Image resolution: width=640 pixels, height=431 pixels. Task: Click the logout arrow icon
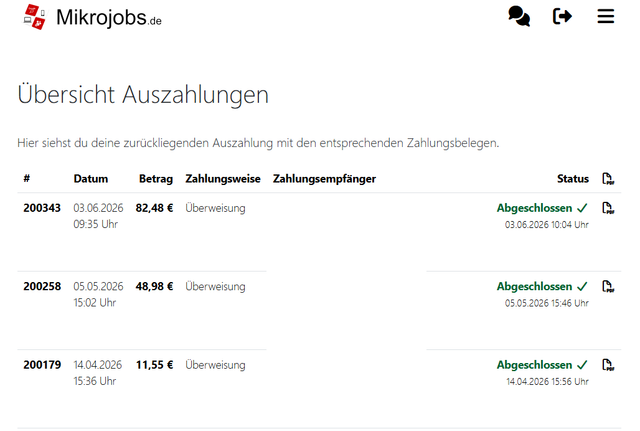pos(562,16)
